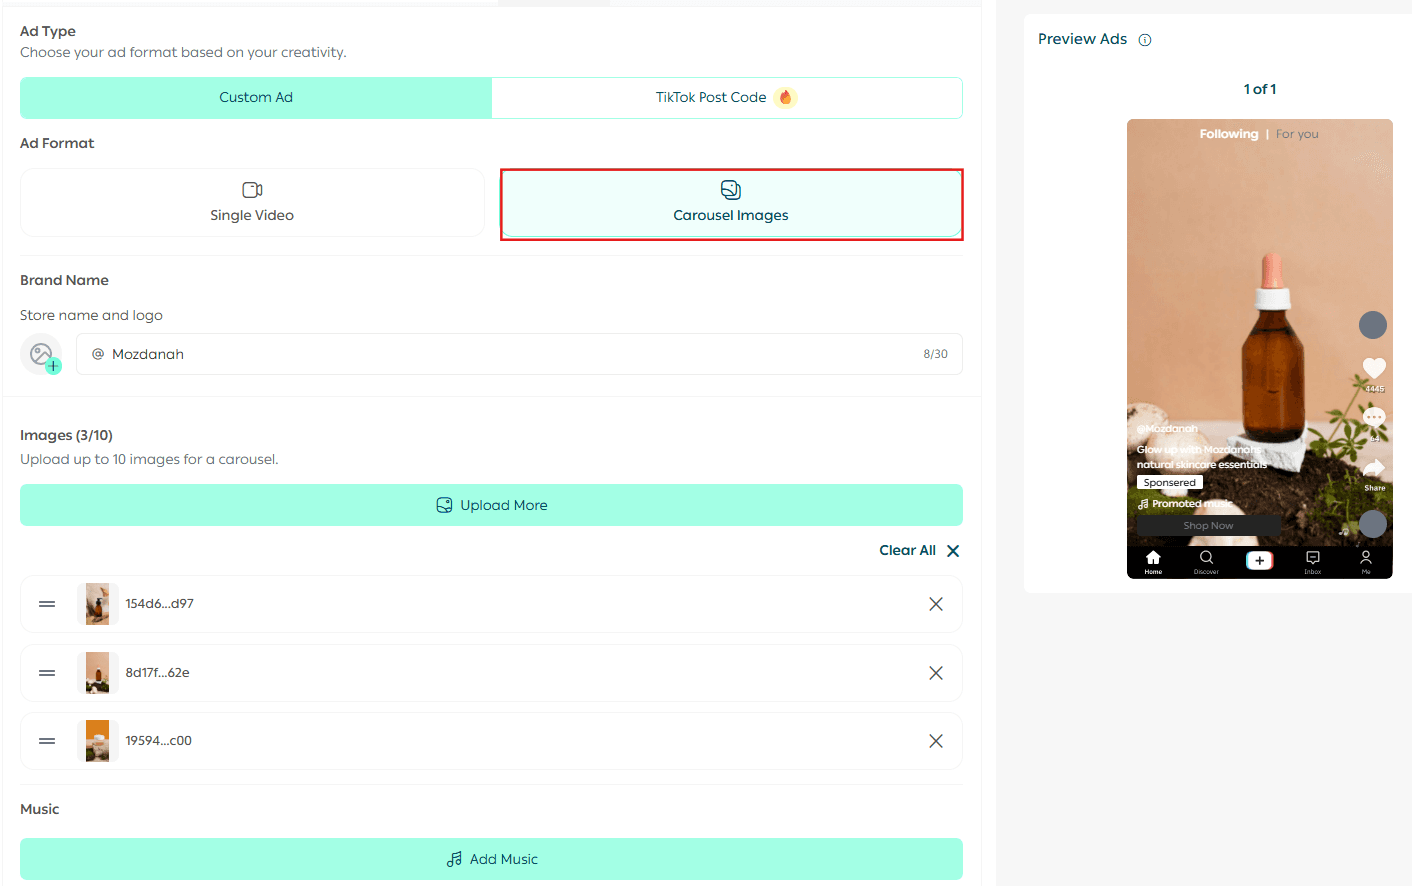Choose Single Video ad format
1412x886 pixels.
(252, 203)
